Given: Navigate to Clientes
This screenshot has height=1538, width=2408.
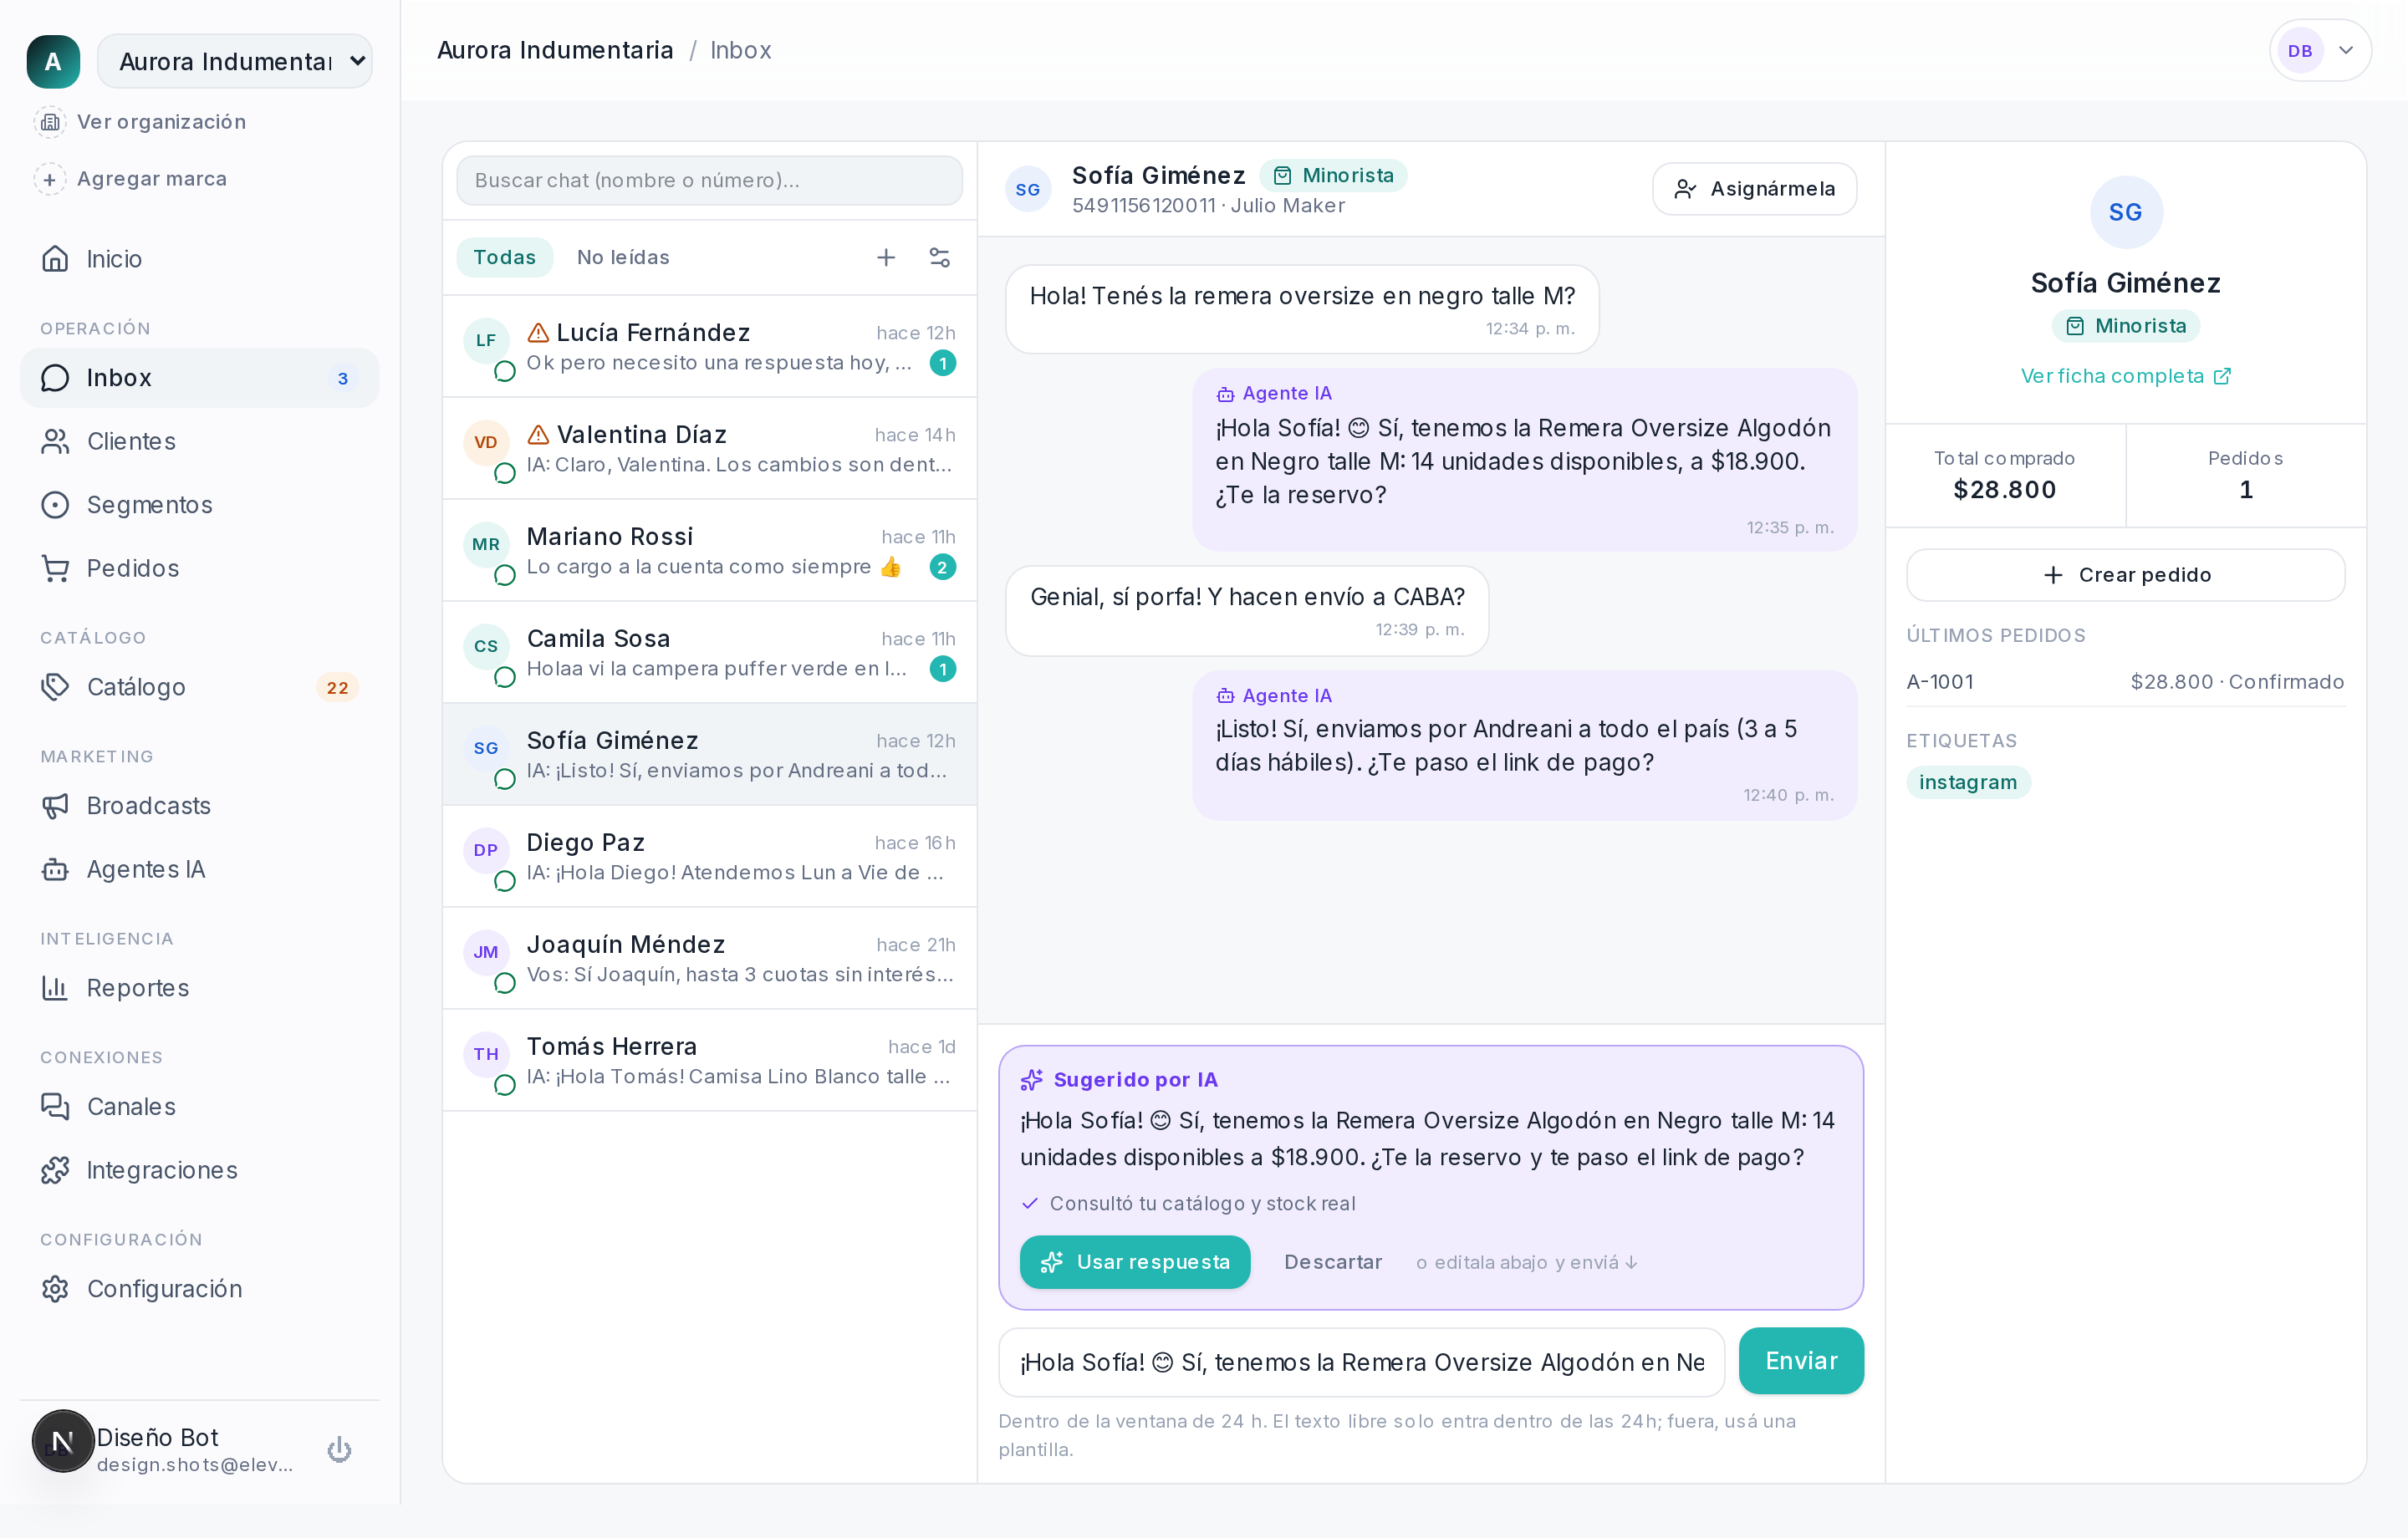Looking at the screenshot, I should coord(199,441).
